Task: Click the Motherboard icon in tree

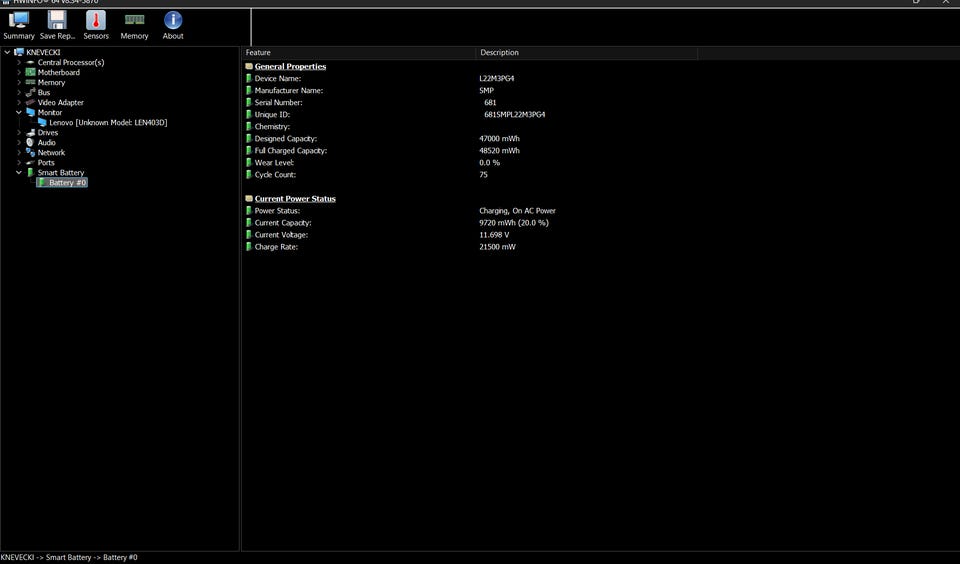Action: pos(31,72)
